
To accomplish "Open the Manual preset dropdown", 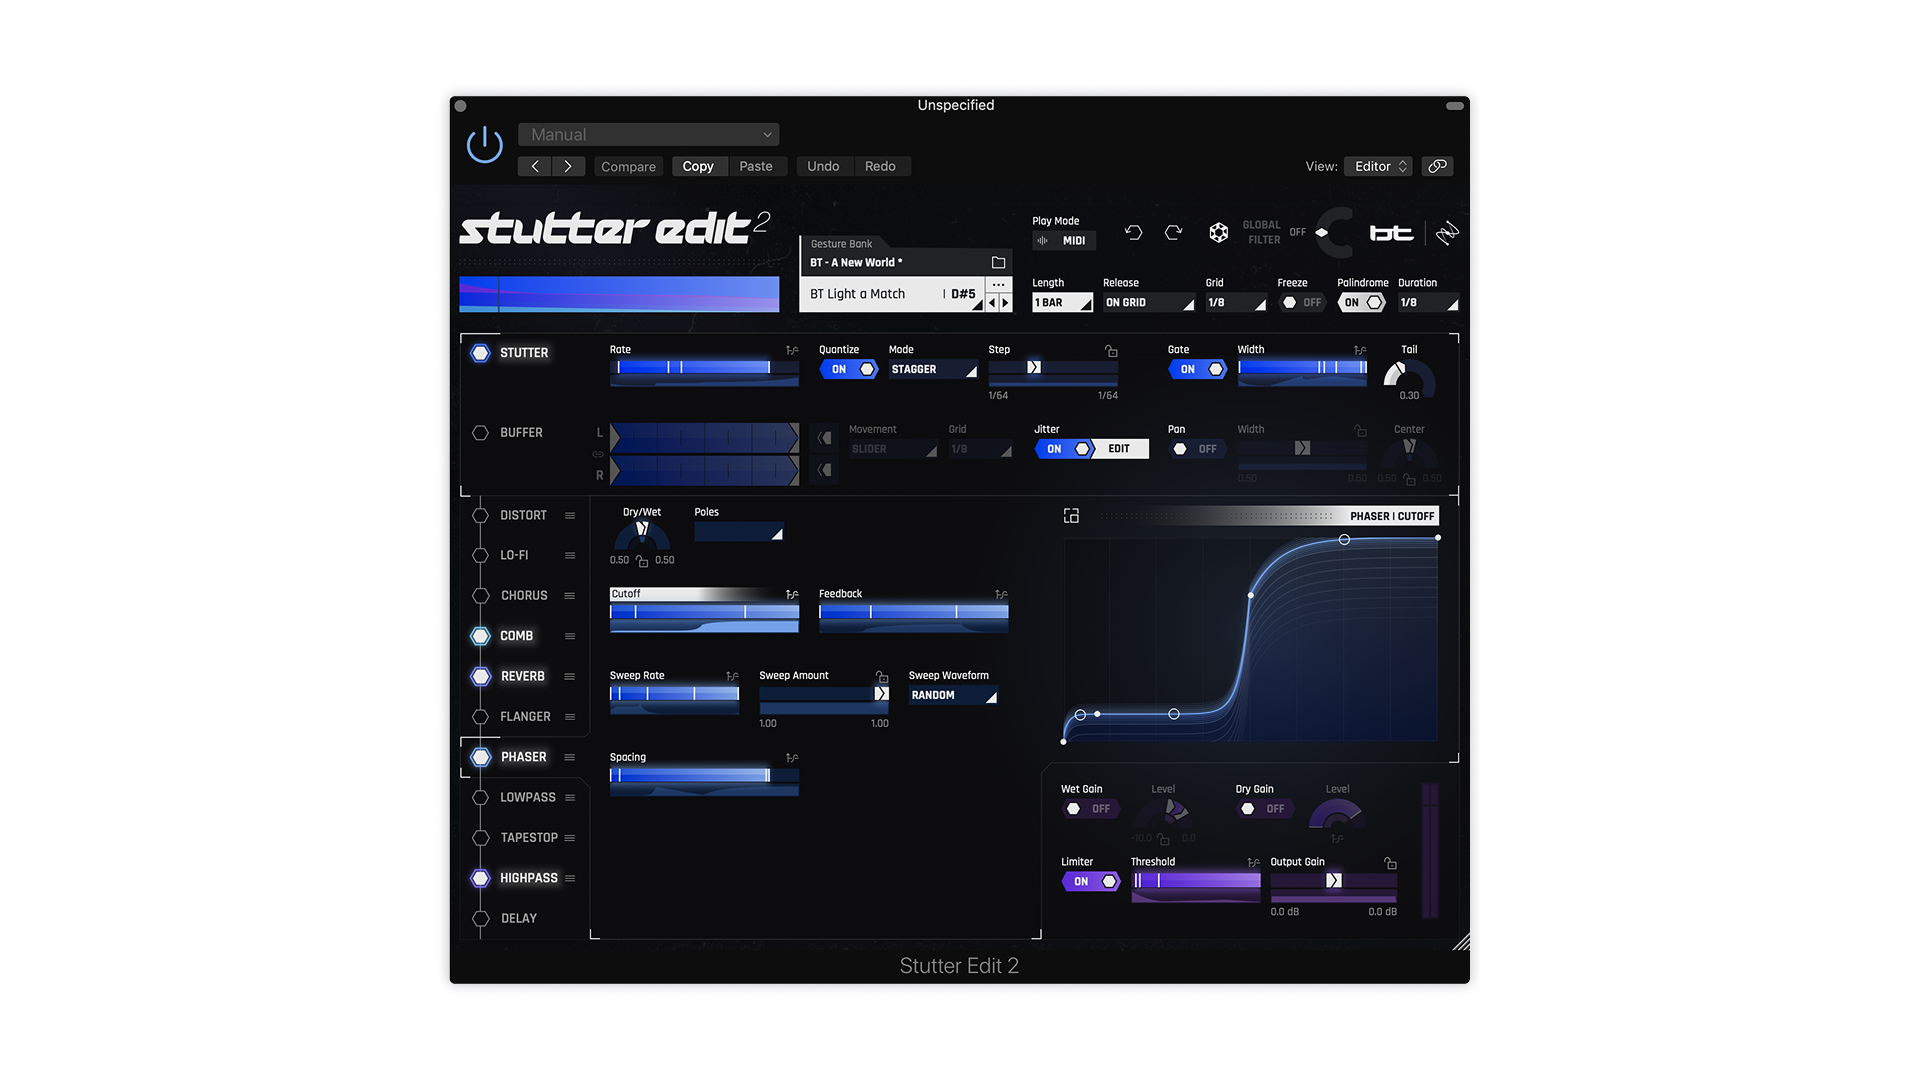I will click(x=648, y=134).
